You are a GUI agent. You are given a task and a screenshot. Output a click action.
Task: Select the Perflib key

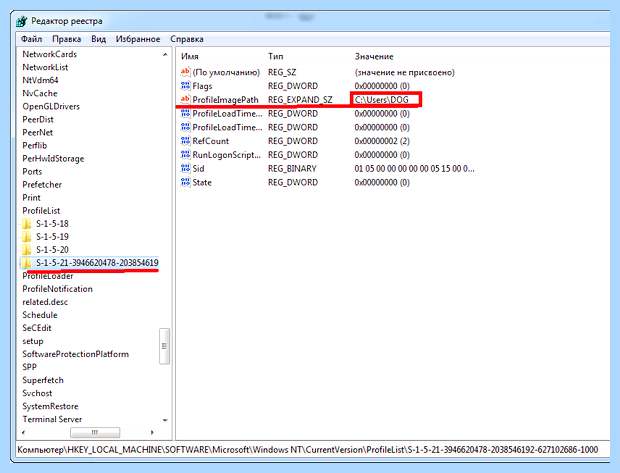35,146
